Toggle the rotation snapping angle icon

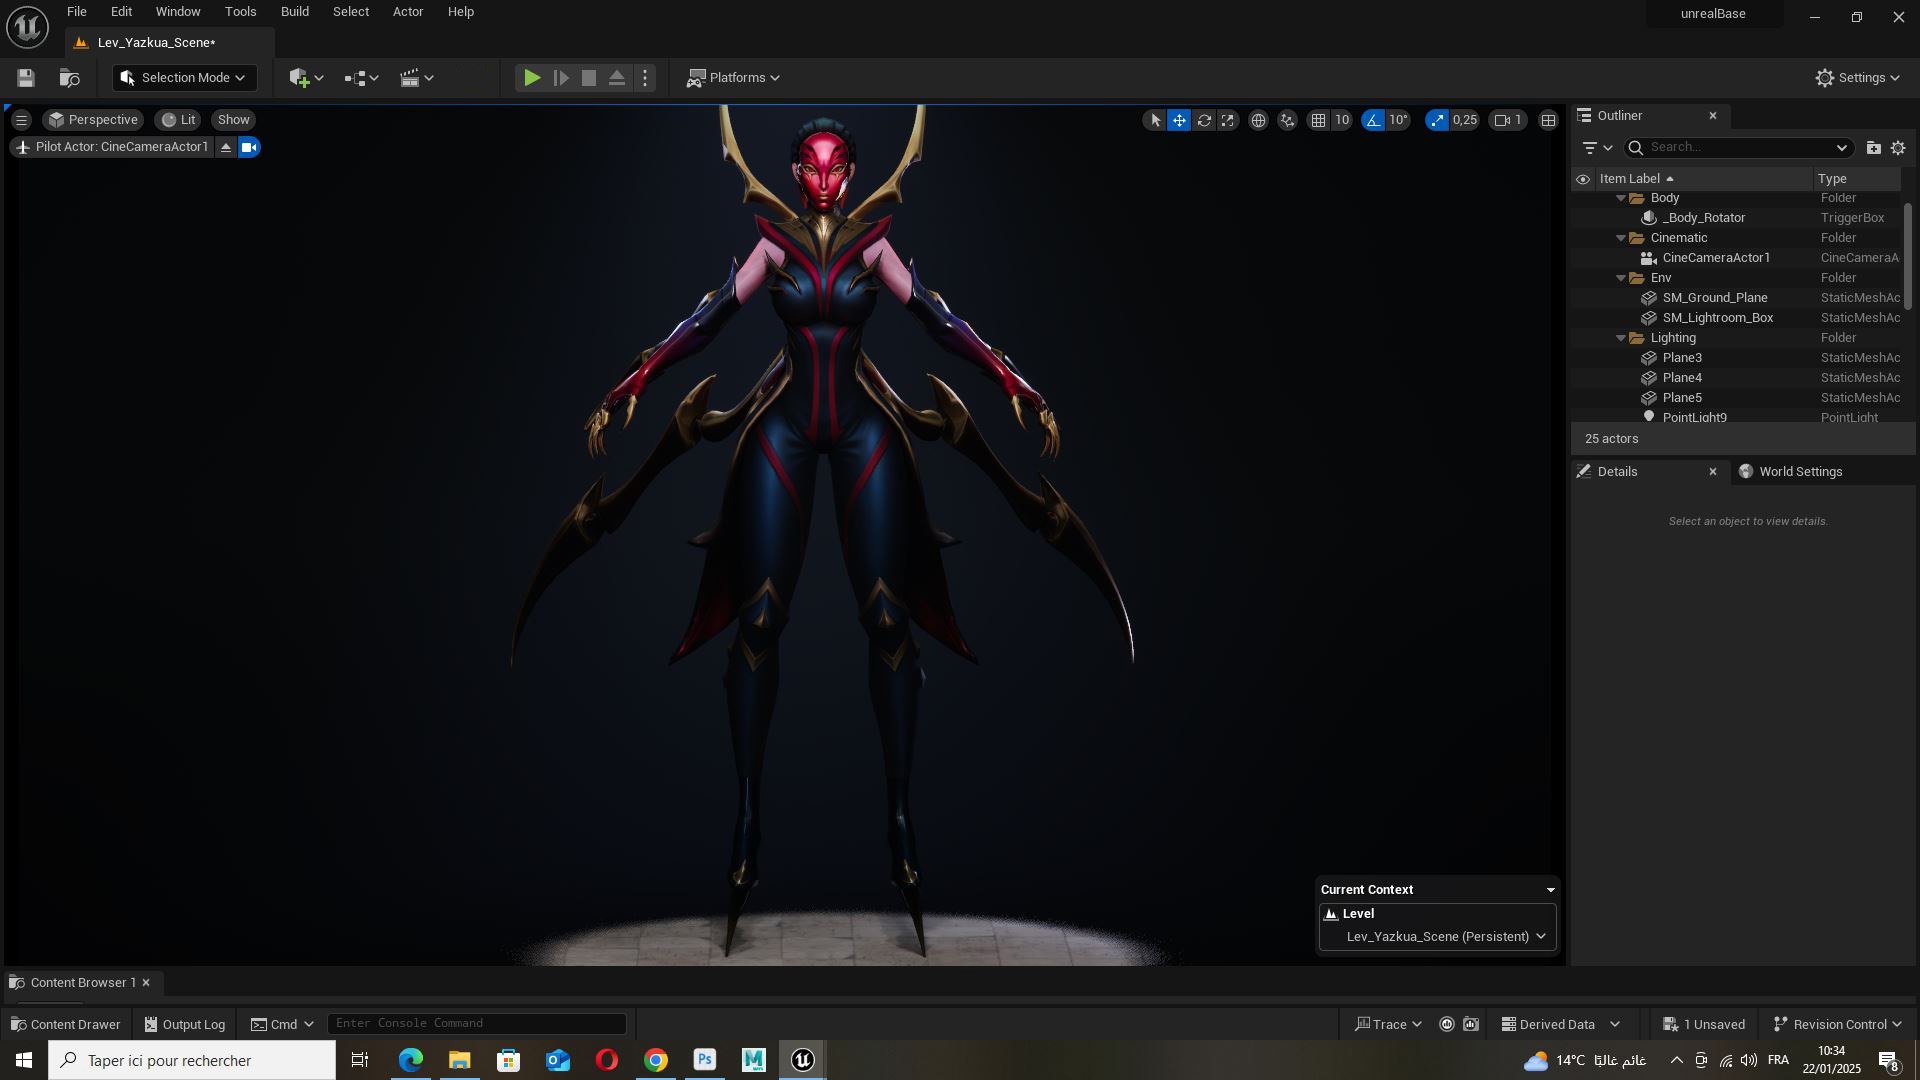[1373, 120]
